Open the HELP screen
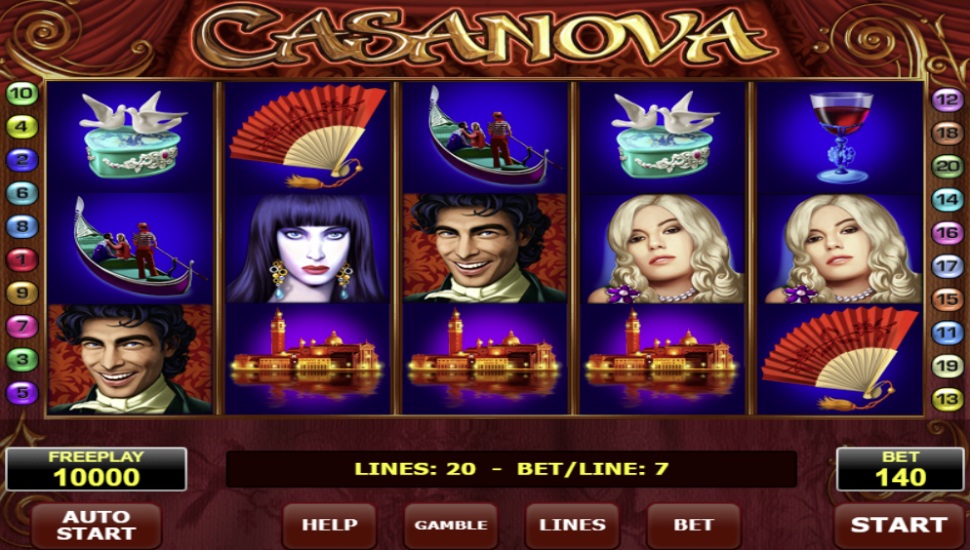 tap(329, 525)
